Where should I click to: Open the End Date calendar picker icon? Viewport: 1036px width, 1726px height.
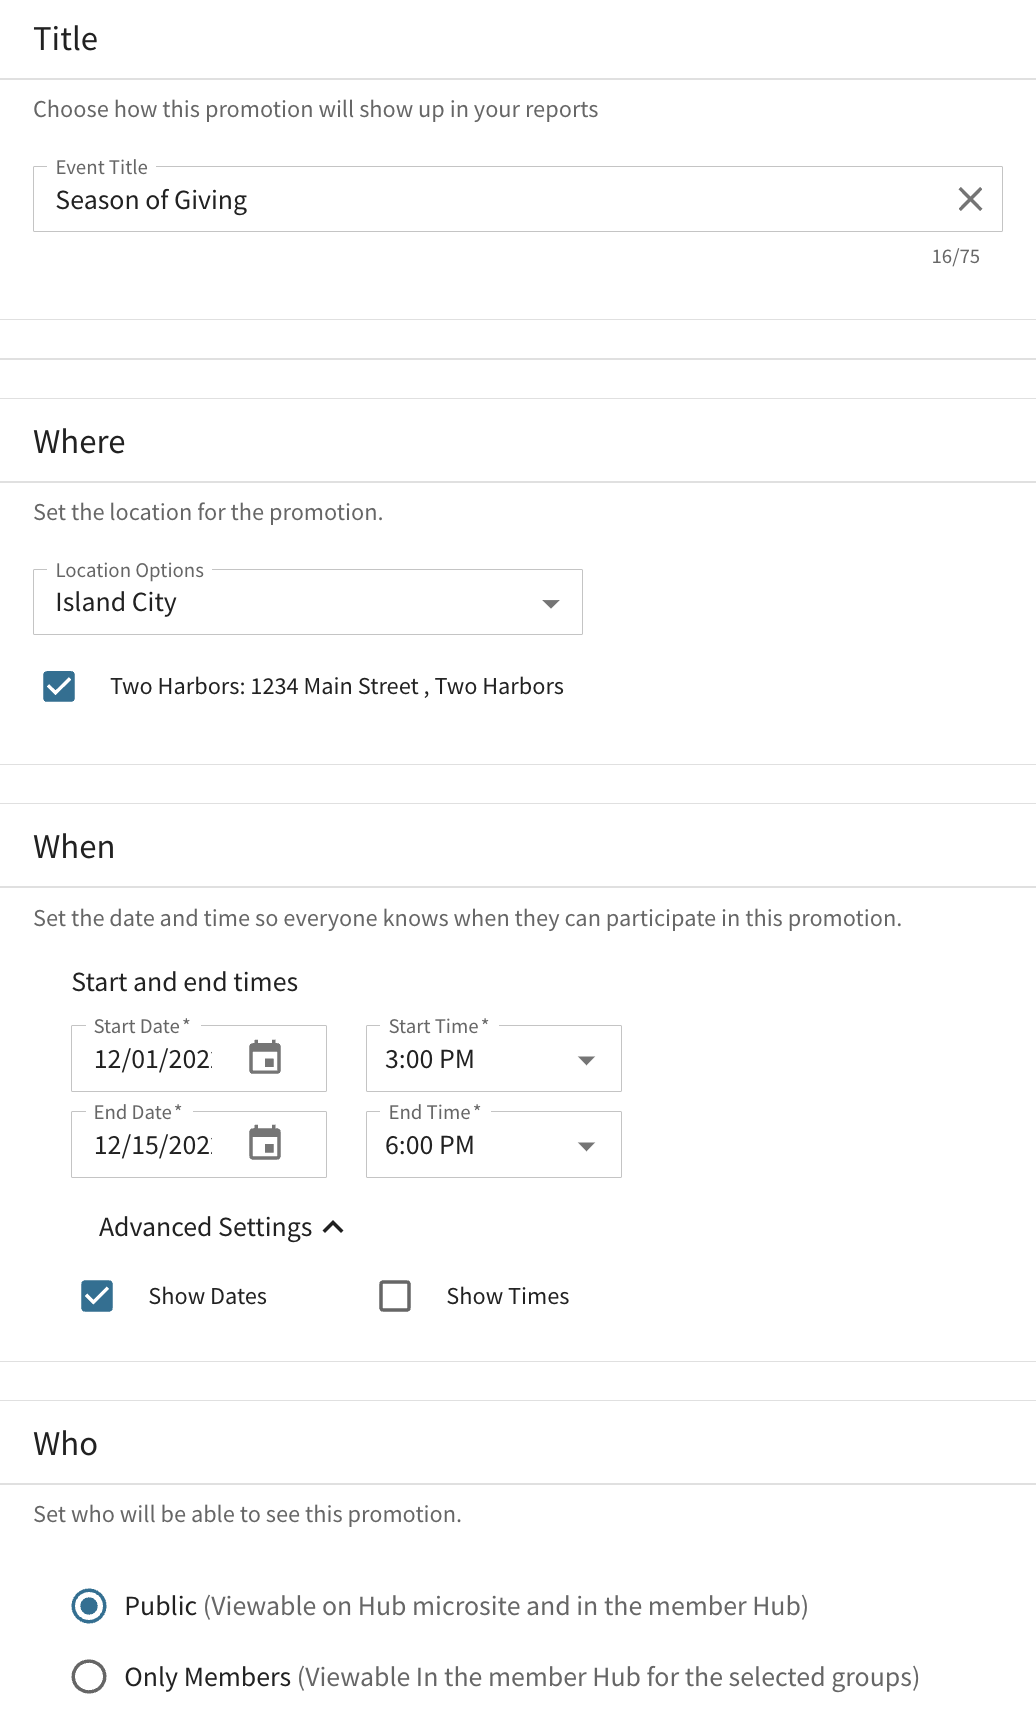(x=265, y=1144)
